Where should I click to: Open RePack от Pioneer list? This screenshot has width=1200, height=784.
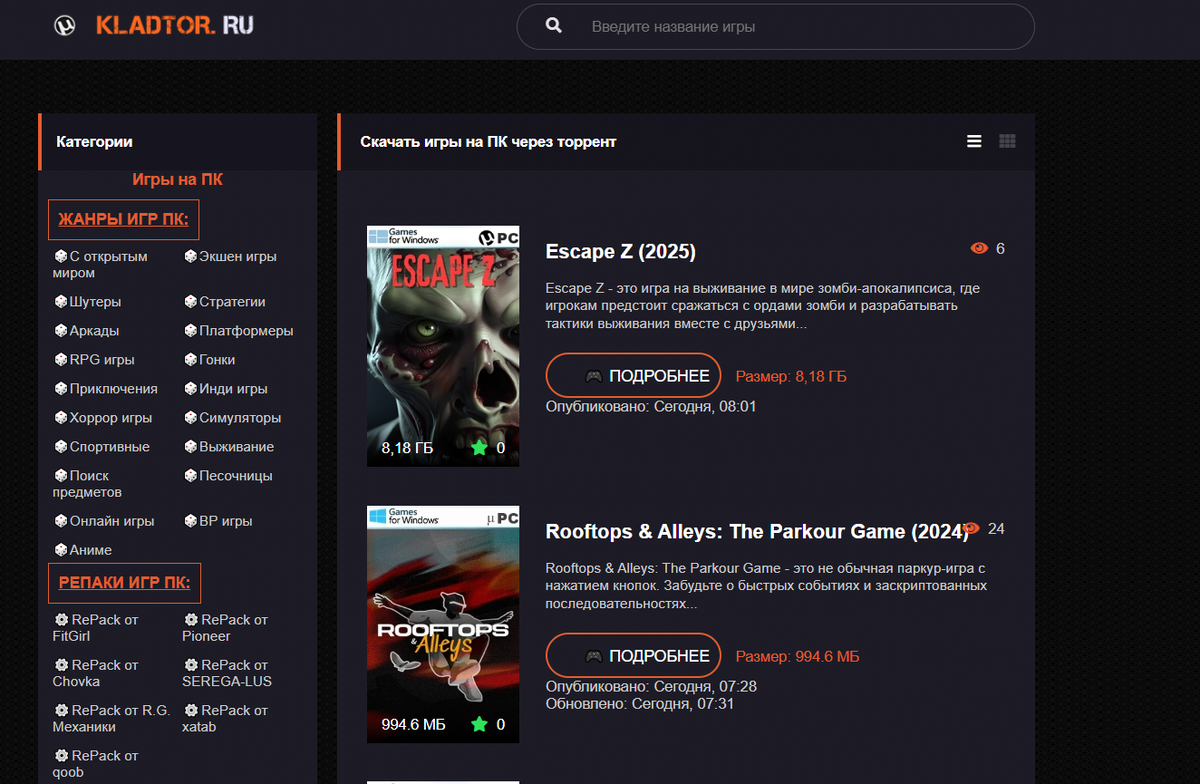225,628
